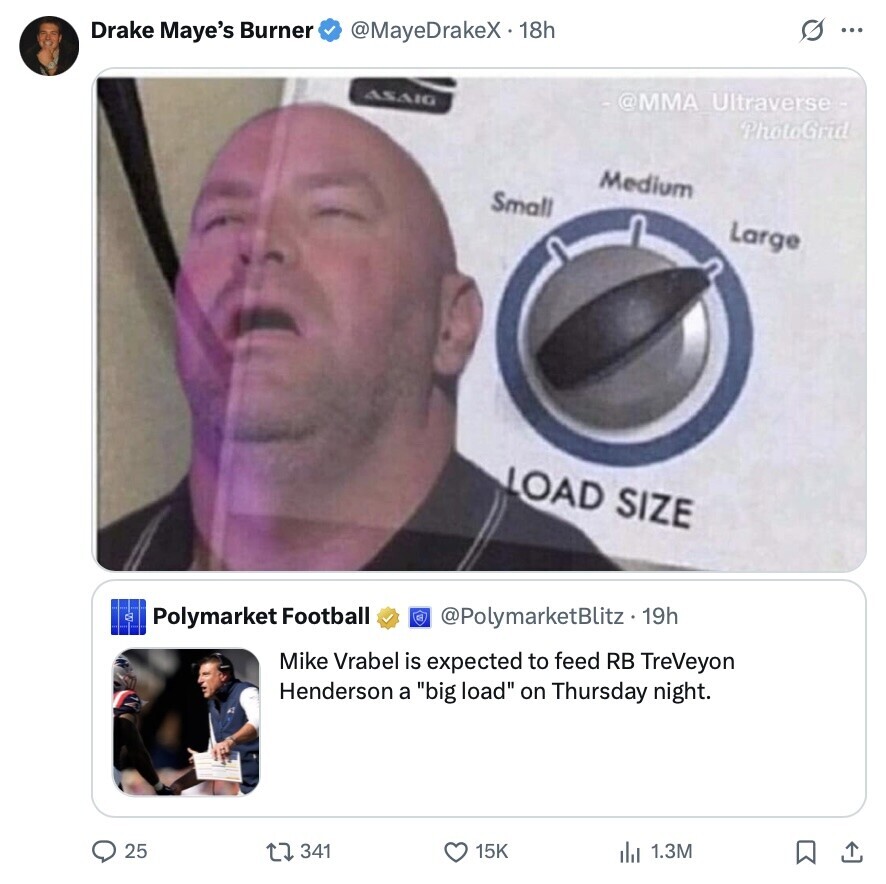Screen dimensions: 886x884
Task: Click the reply comment icon
Action: pyautogui.click(x=105, y=851)
